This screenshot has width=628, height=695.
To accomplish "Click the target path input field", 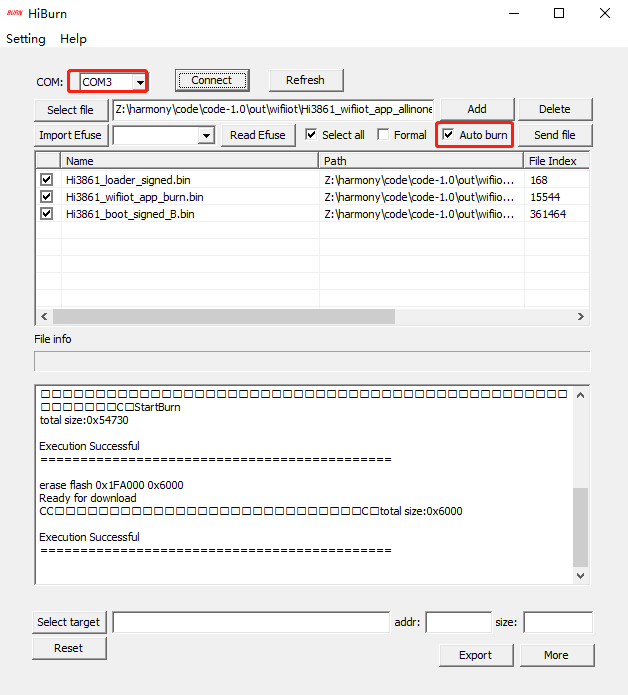I will pyautogui.click(x=251, y=622).
